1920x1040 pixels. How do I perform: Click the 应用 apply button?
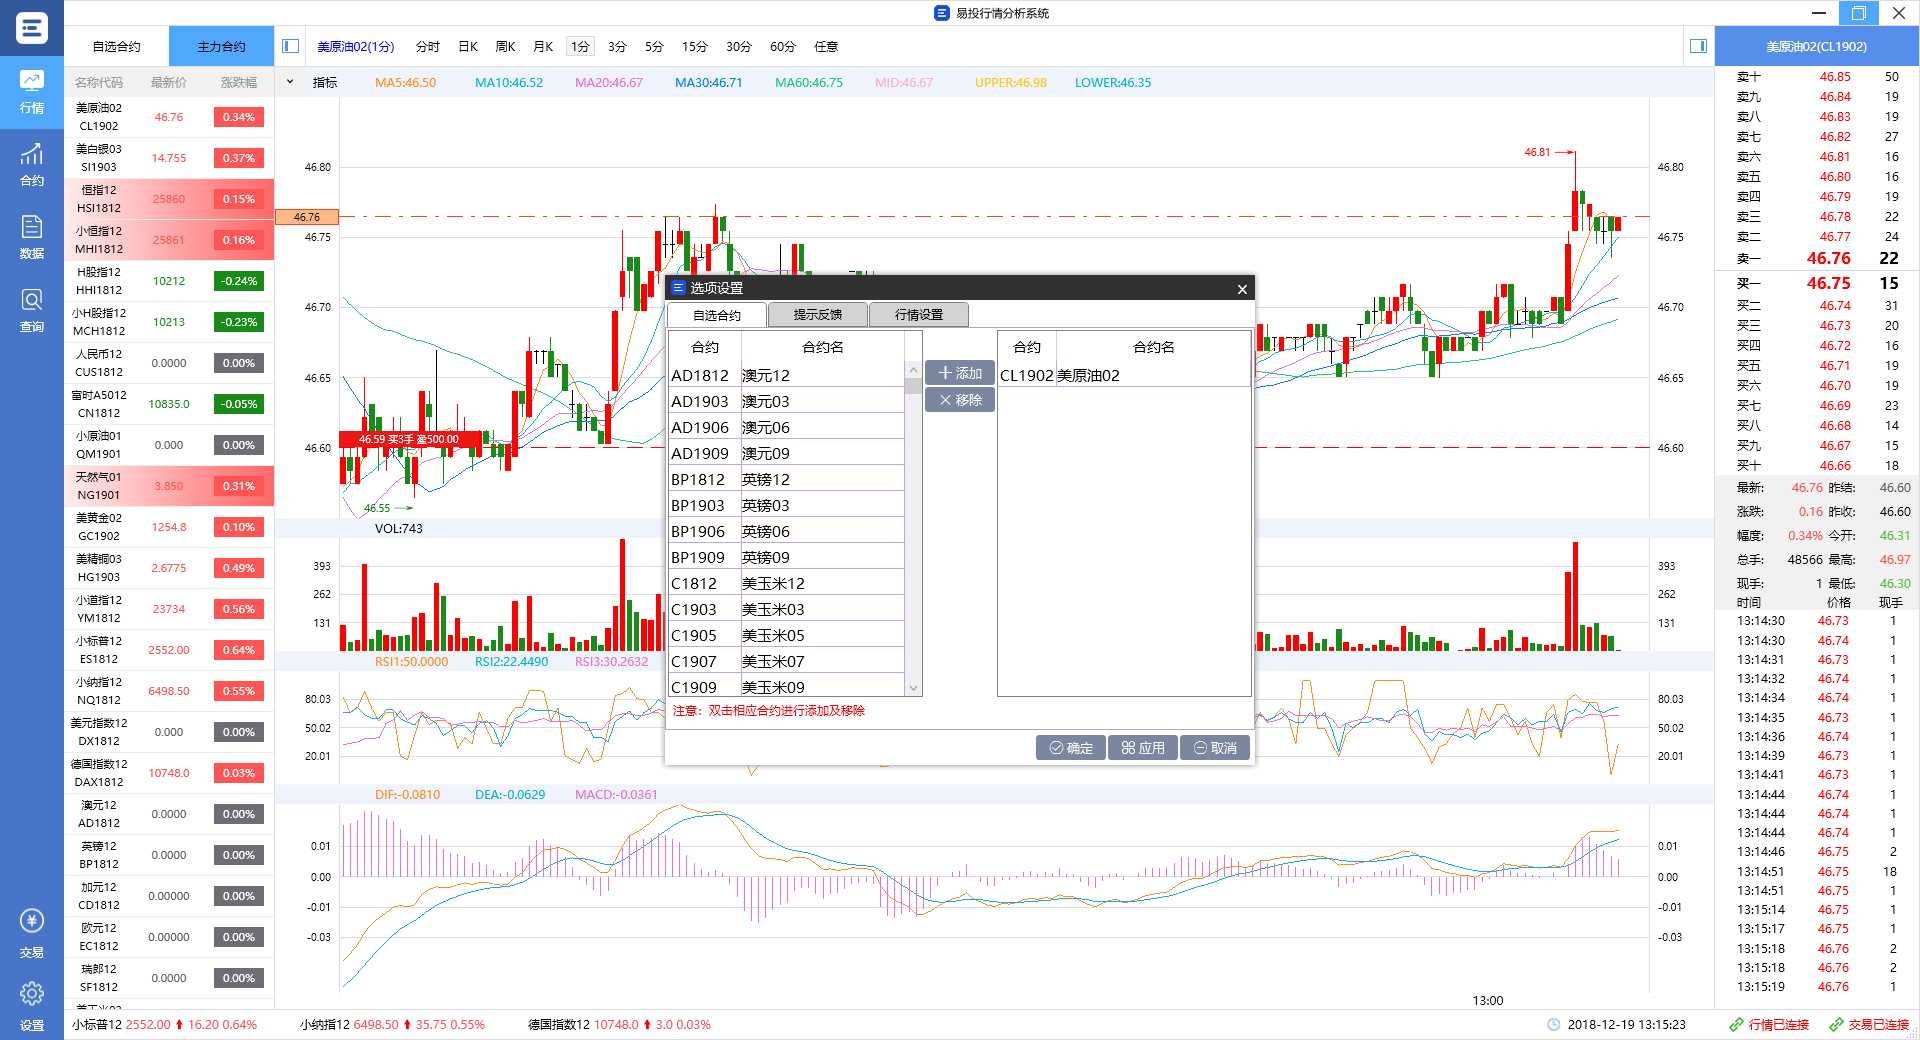[x=1143, y=748]
